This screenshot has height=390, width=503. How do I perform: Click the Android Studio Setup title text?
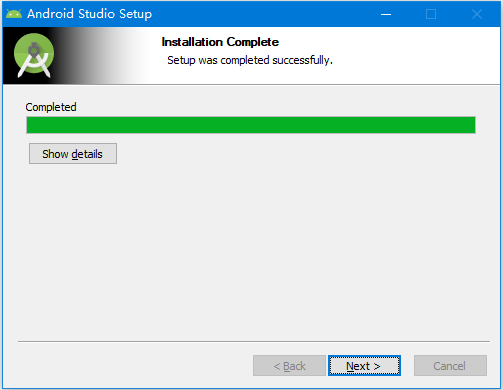click(89, 14)
